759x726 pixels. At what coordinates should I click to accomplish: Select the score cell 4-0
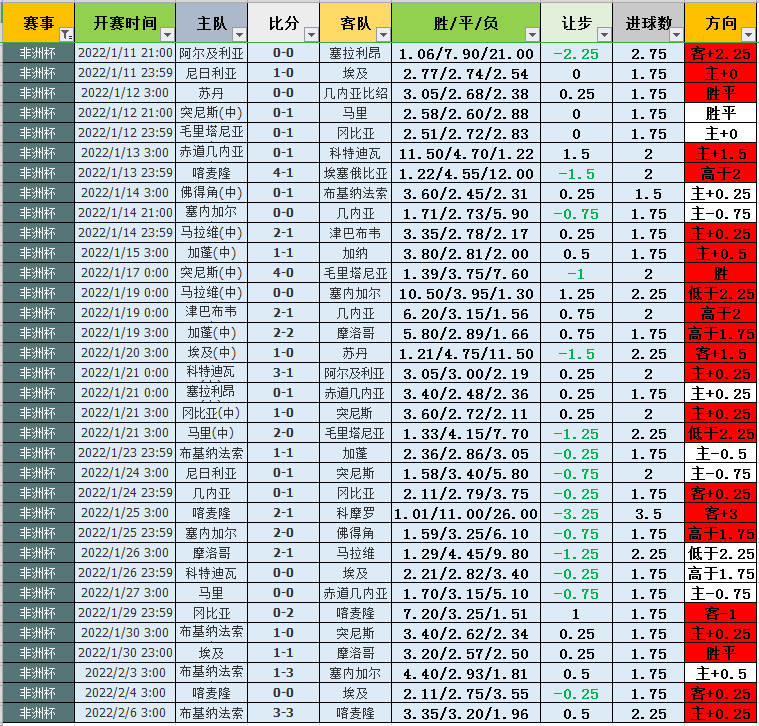coord(283,273)
